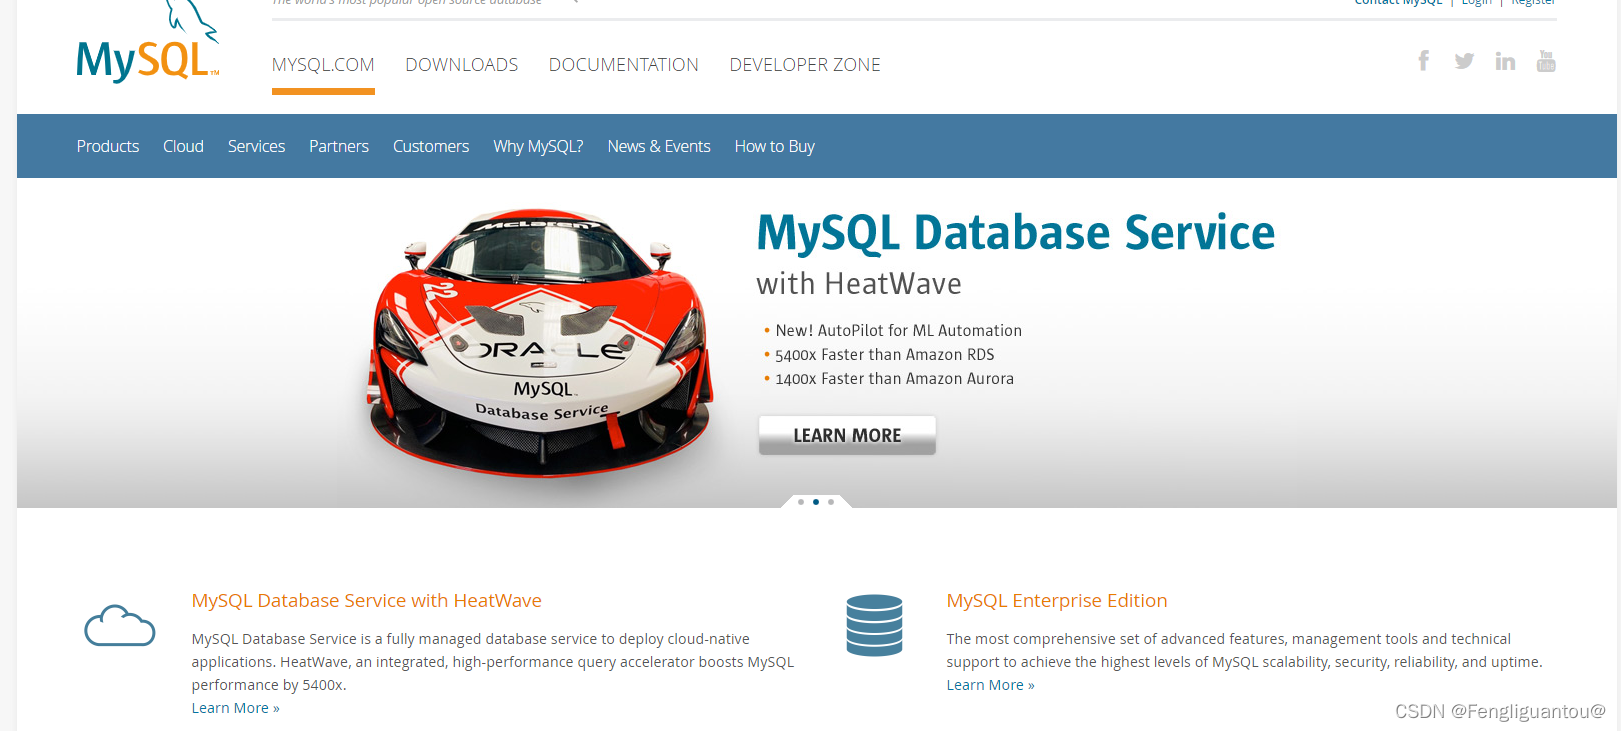
Task: Open the YouTube social icon
Action: pyautogui.click(x=1546, y=61)
